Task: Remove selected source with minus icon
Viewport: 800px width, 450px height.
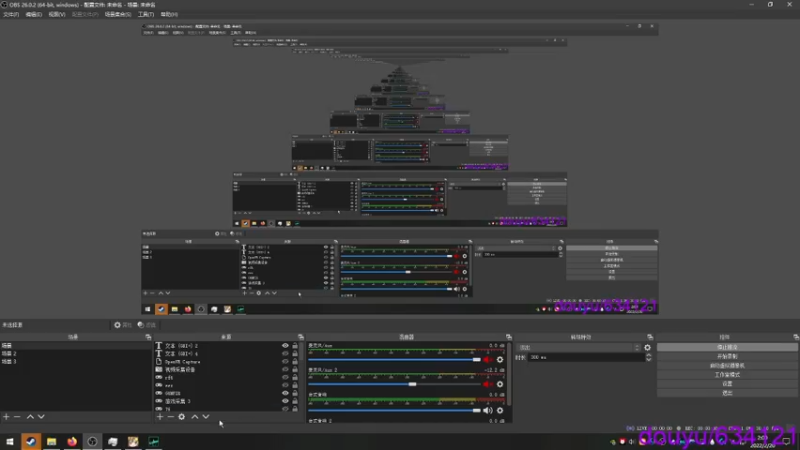Action: tap(171, 417)
